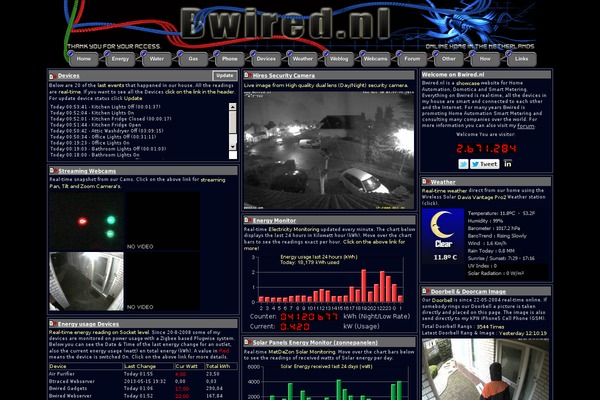Click the forum link in welcome text

pos(526,126)
